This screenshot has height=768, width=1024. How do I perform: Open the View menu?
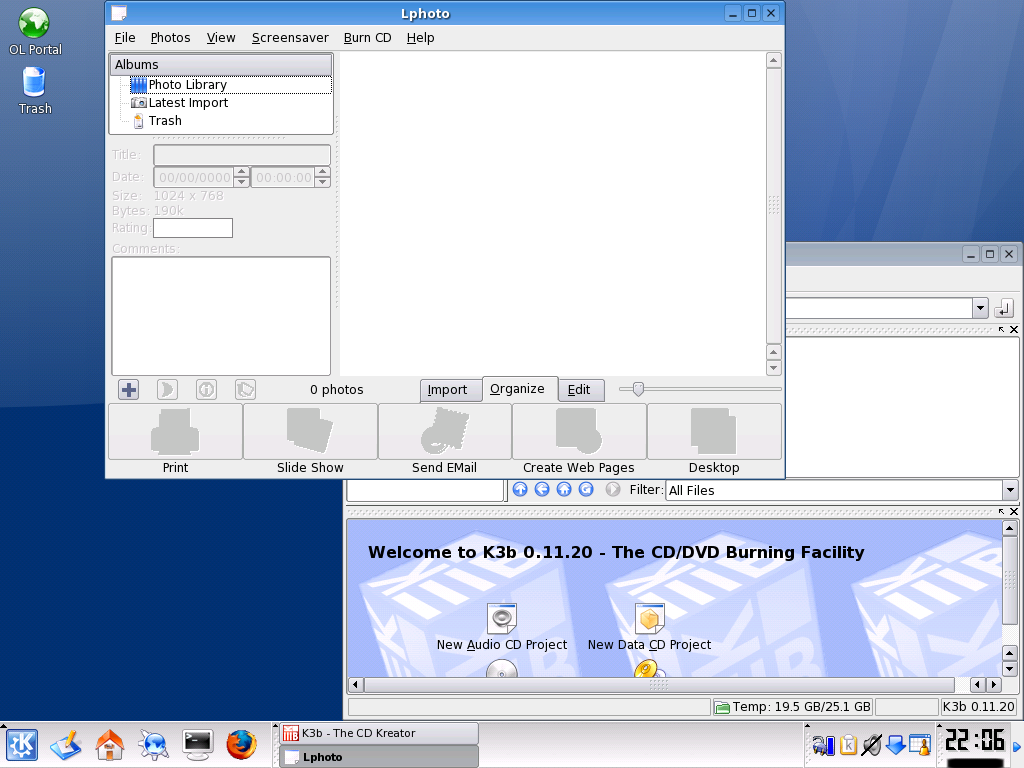[221, 38]
